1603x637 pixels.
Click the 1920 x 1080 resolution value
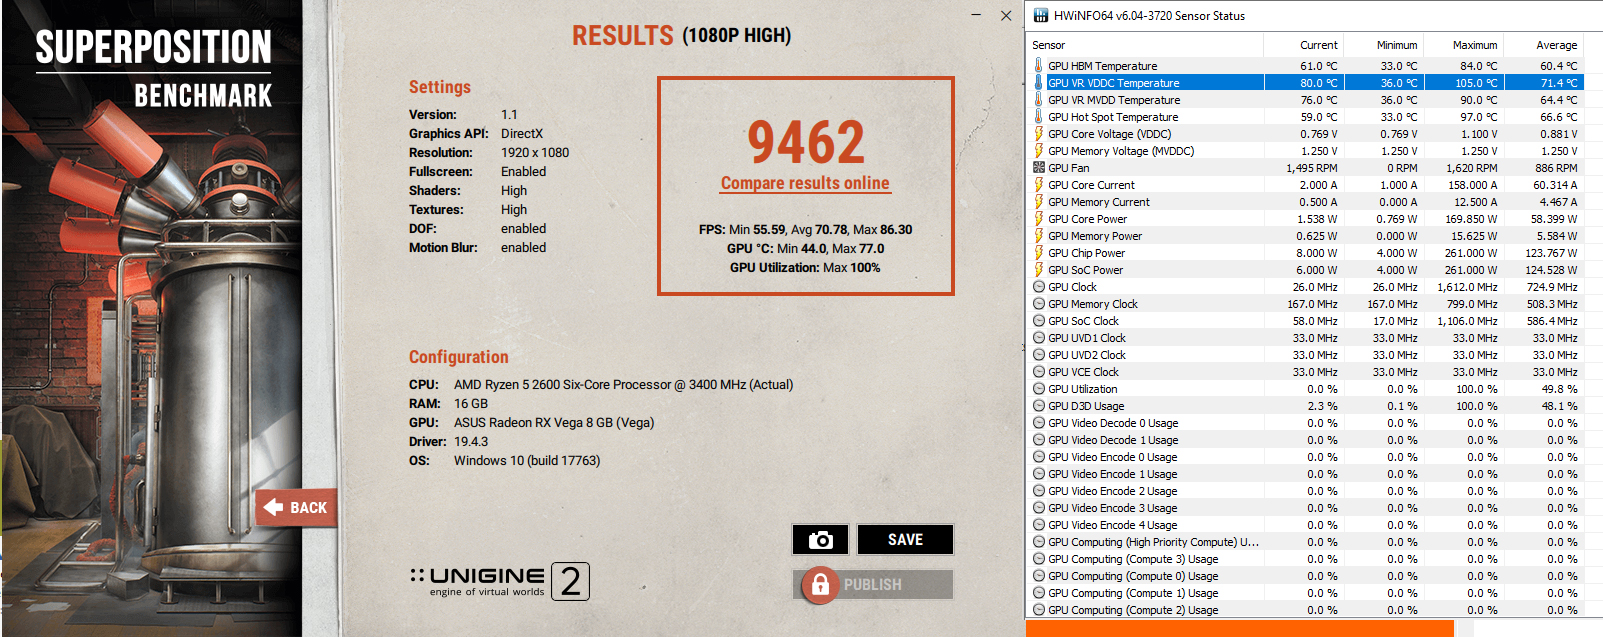[535, 152]
